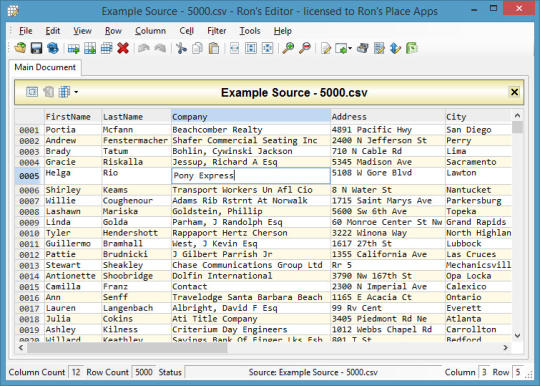This screenshot has height=386, width=540.
Task: Click the copy pages icon
Action: pyautogui.click(x=197, y=48)
